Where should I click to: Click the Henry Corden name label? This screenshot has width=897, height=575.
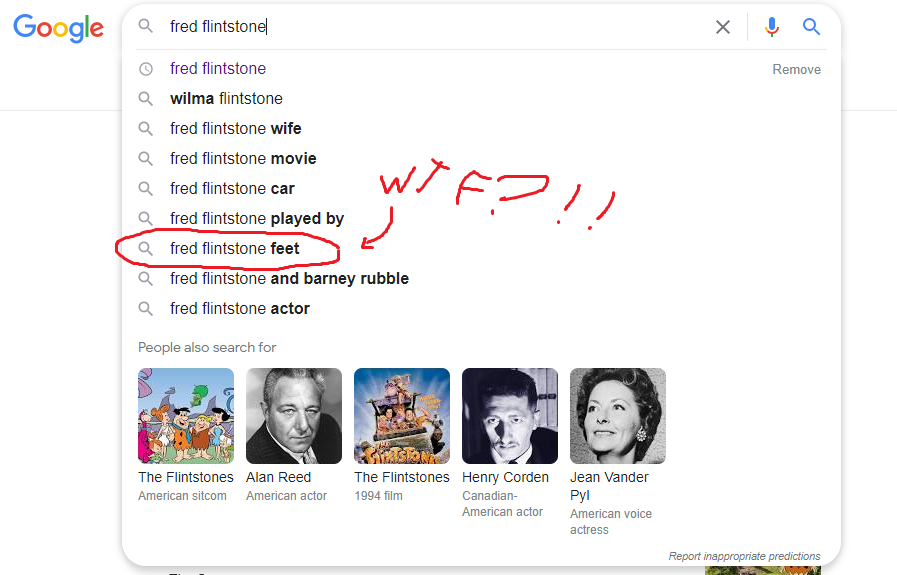505,477
